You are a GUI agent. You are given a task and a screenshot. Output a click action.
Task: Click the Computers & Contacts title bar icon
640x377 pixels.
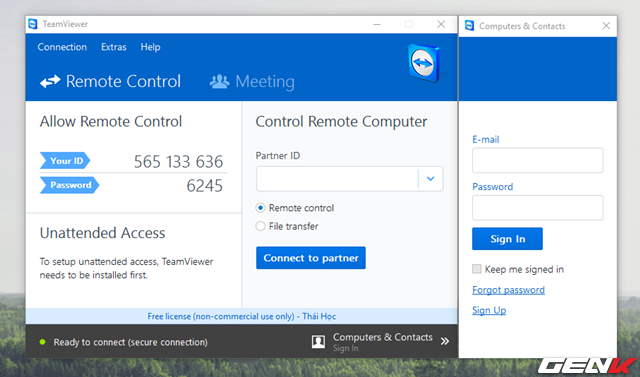pos(469,26)
